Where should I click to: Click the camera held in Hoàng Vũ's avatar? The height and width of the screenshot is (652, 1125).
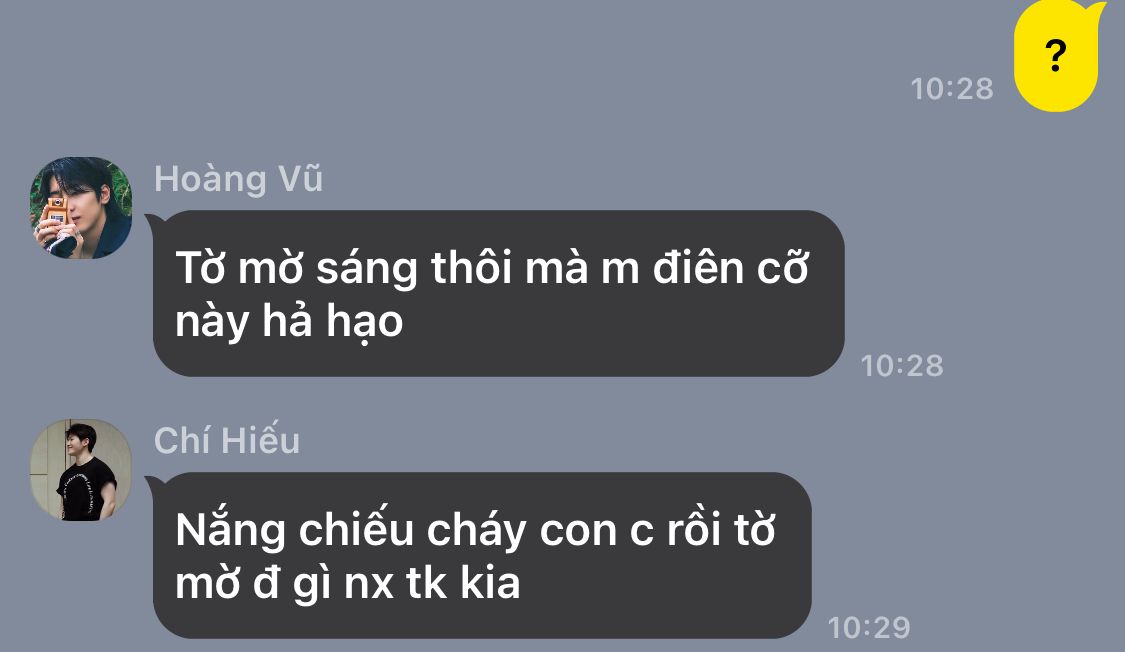coord(56,210)
